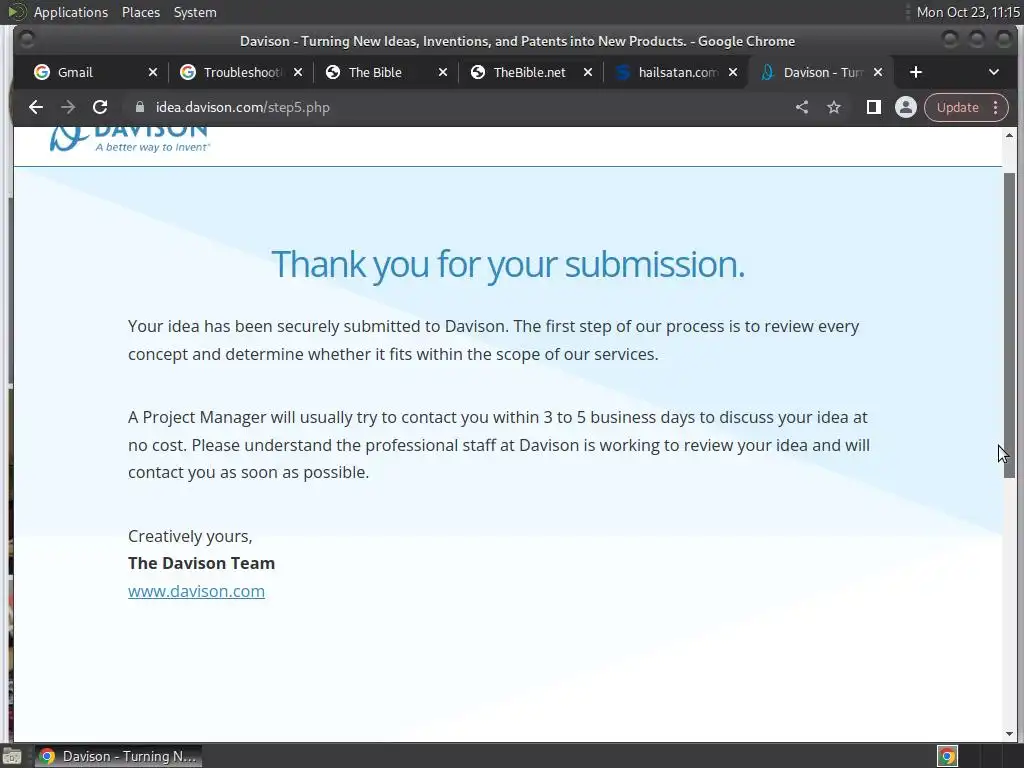
Task: Switch to the TheBible.net tab
Action: tap(529, 72)
